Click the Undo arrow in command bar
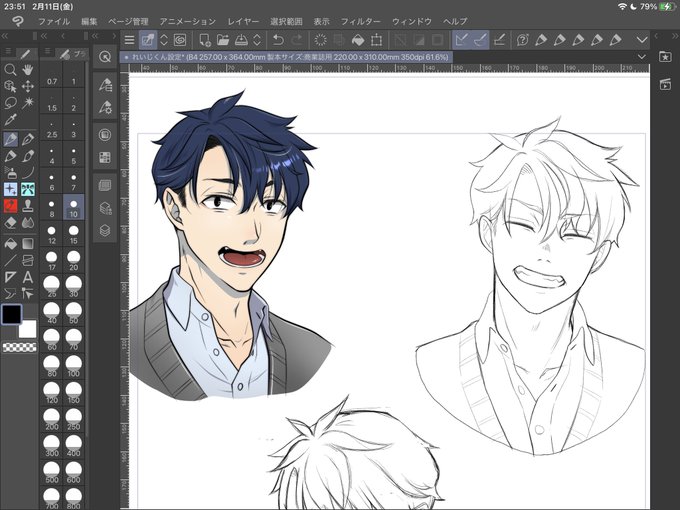 point(278,40)
